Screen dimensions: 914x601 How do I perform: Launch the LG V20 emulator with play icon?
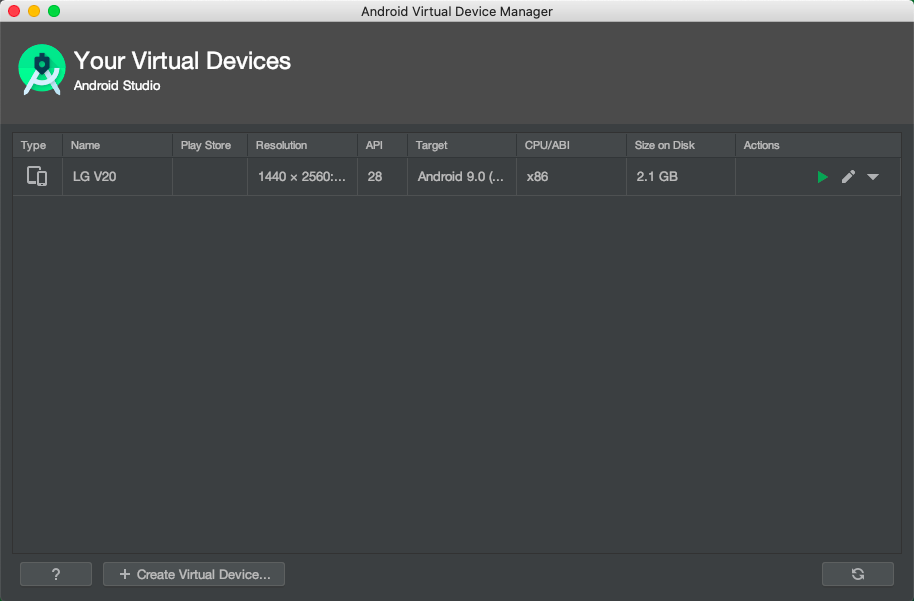coord(822,177)
